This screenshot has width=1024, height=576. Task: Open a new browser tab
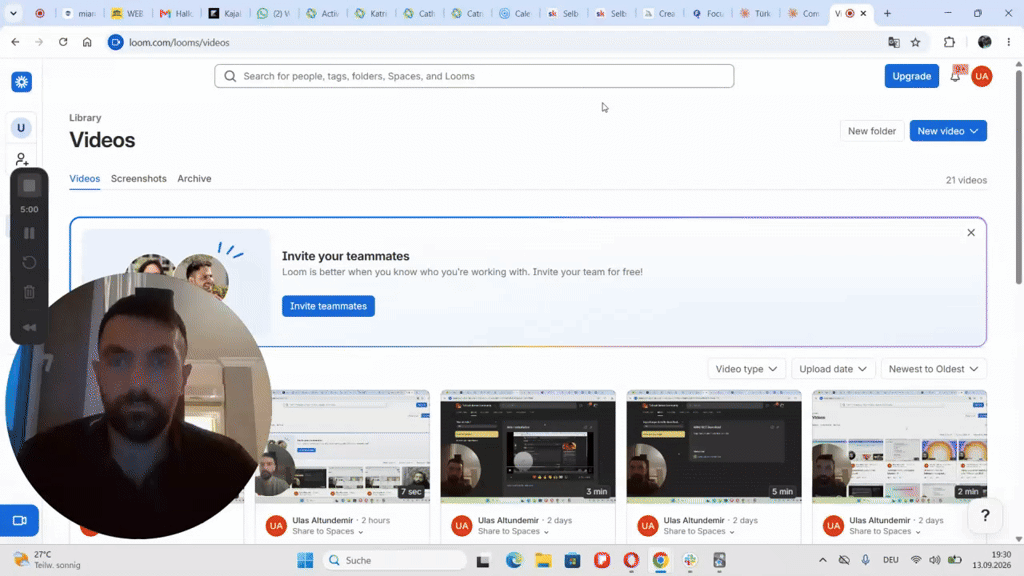tap(887, 13)
